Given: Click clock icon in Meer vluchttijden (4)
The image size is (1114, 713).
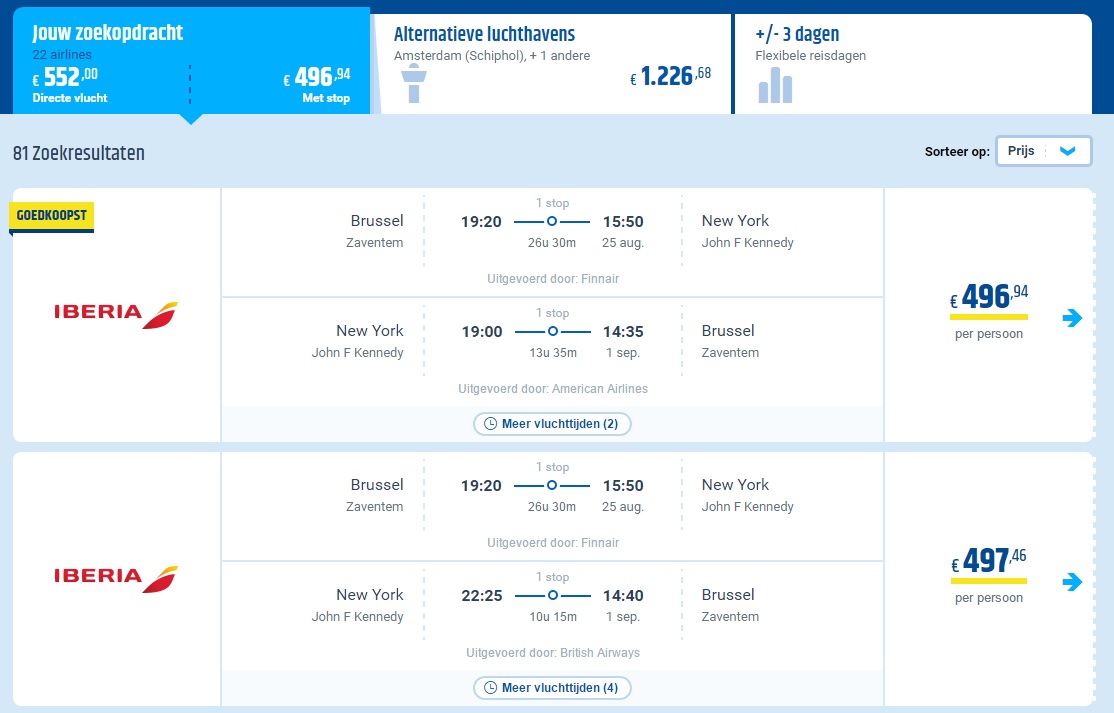Looking at the screenshot, I should click(x=490, y=688).
